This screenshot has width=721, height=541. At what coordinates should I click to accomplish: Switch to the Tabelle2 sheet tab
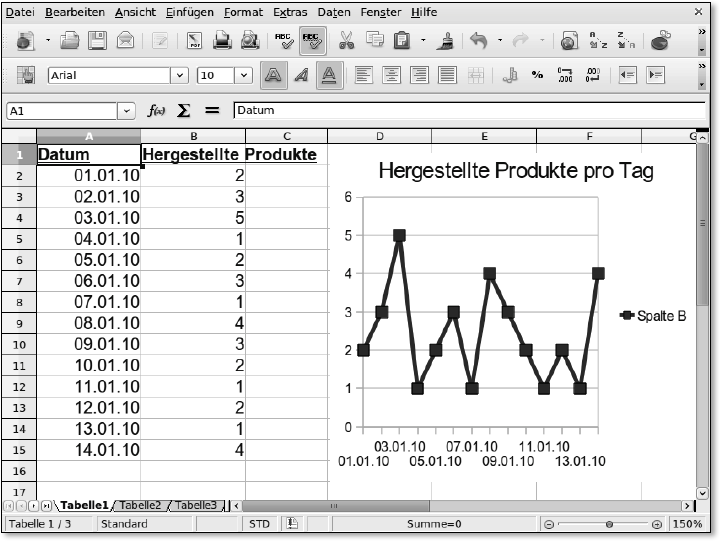pyautogui.click(x=140, y=506)
